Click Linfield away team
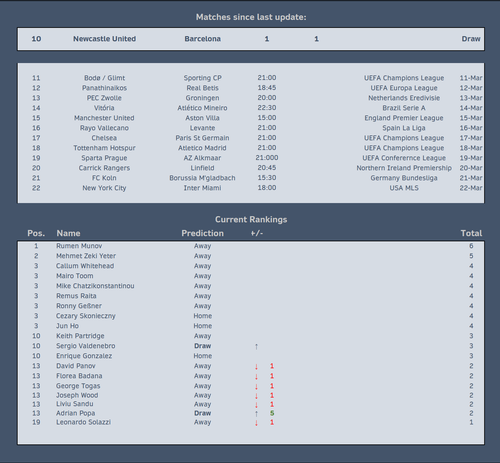 tap(202, 168)
